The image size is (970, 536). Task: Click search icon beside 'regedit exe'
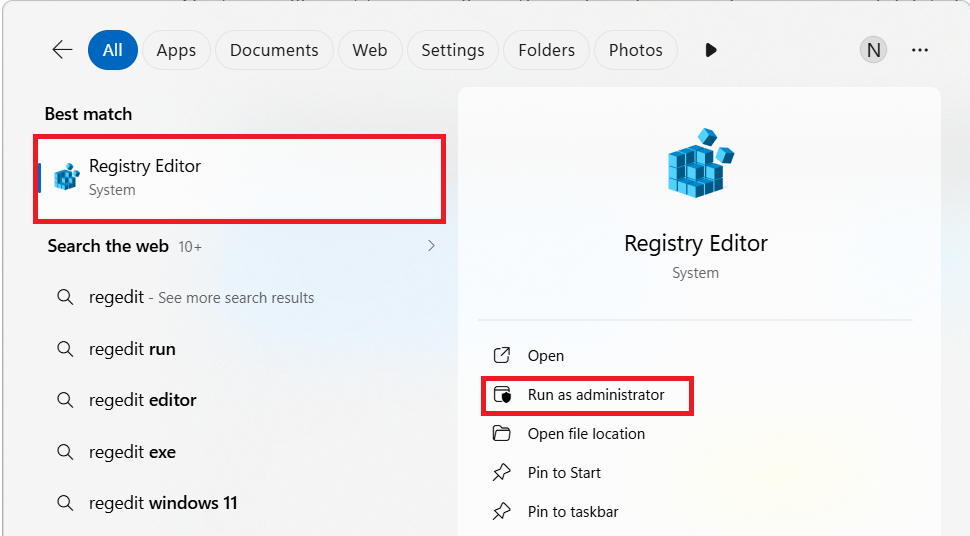(x=65, y=452)
